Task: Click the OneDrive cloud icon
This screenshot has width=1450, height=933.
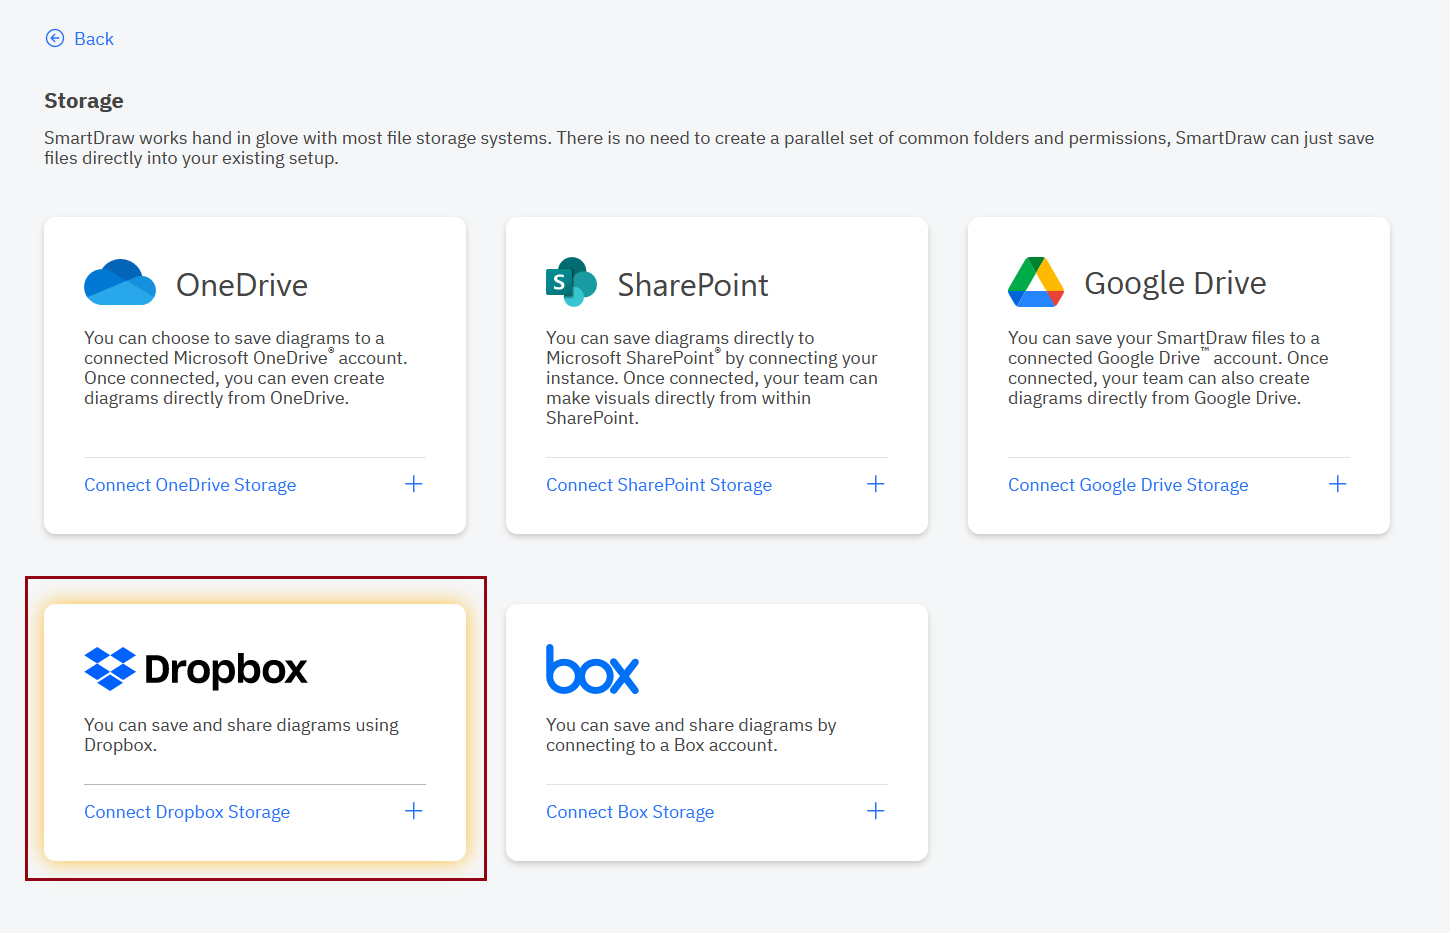Action: pos(119,283)
